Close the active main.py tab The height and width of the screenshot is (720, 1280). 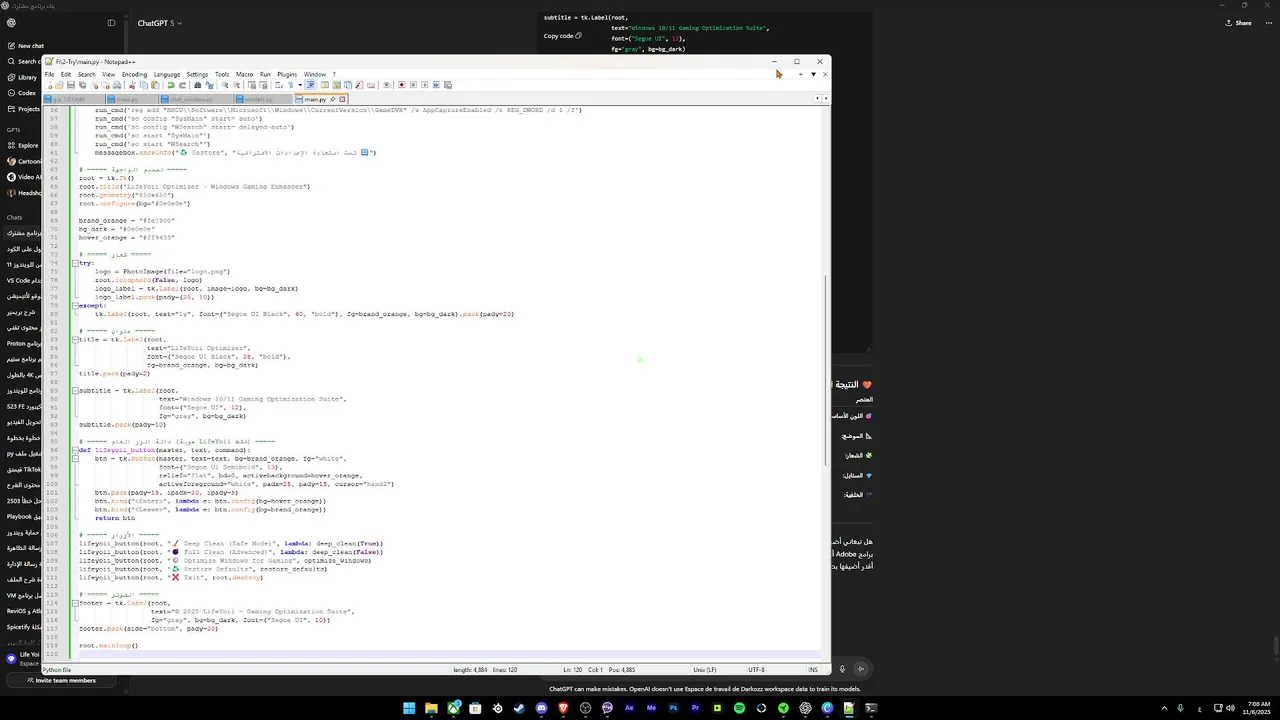[x=342, y=99]
